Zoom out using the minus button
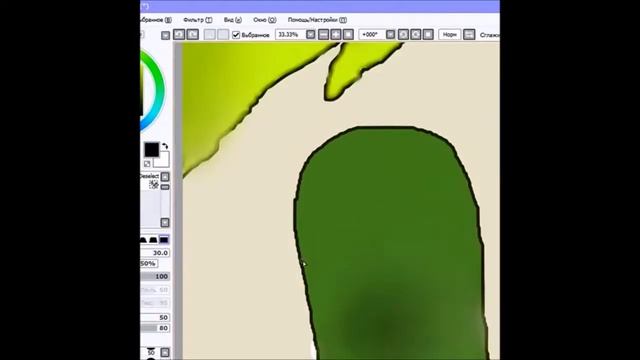This screenshot has height=360, width=640. [323, 35]
